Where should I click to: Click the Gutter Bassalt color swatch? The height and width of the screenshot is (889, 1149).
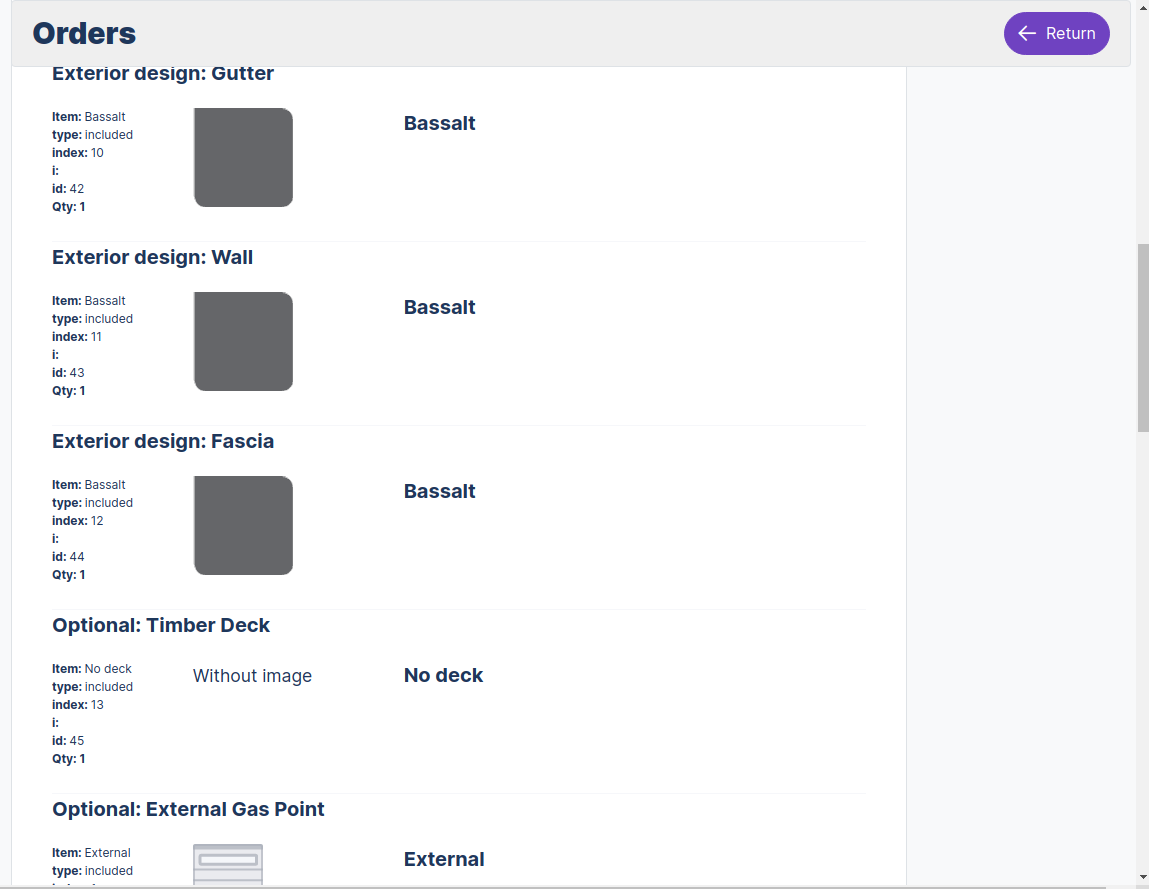(x=243, y=157)
